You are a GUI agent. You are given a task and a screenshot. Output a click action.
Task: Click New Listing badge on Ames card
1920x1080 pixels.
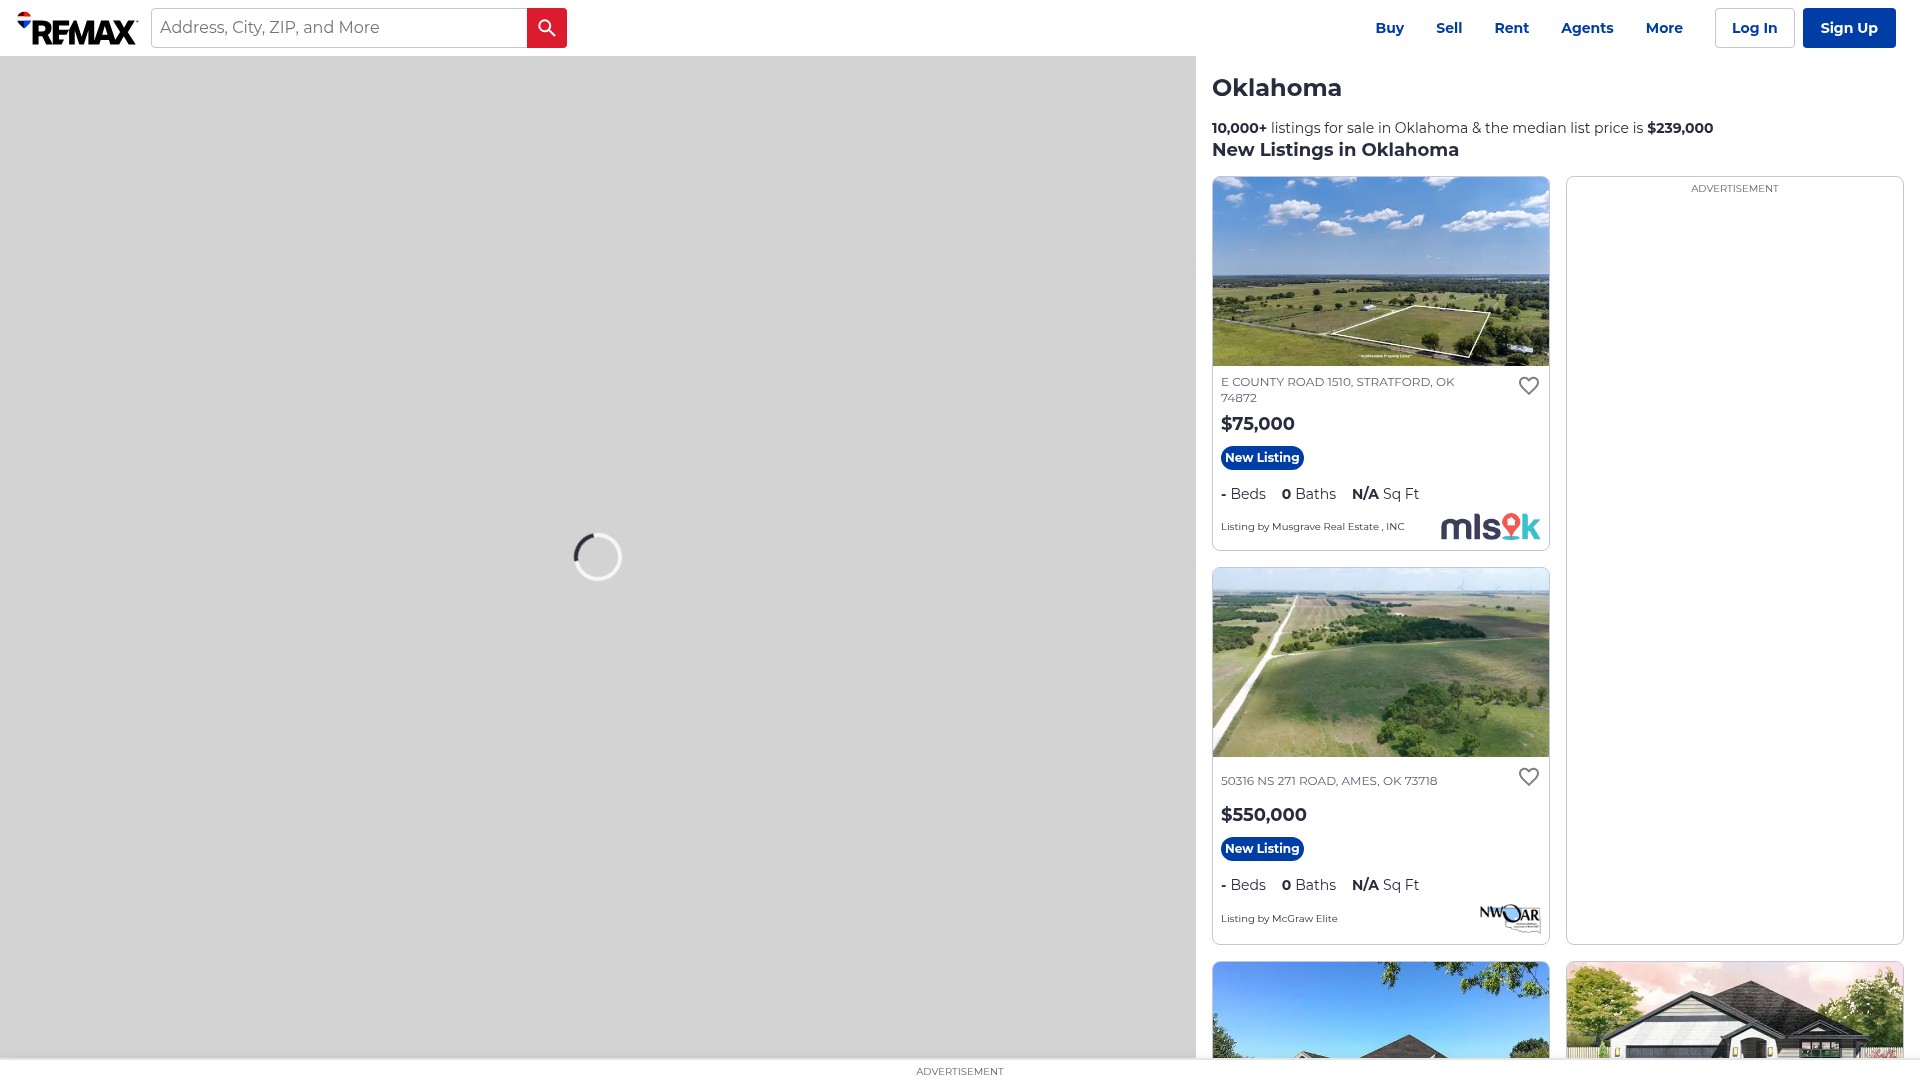point(1262,849)
